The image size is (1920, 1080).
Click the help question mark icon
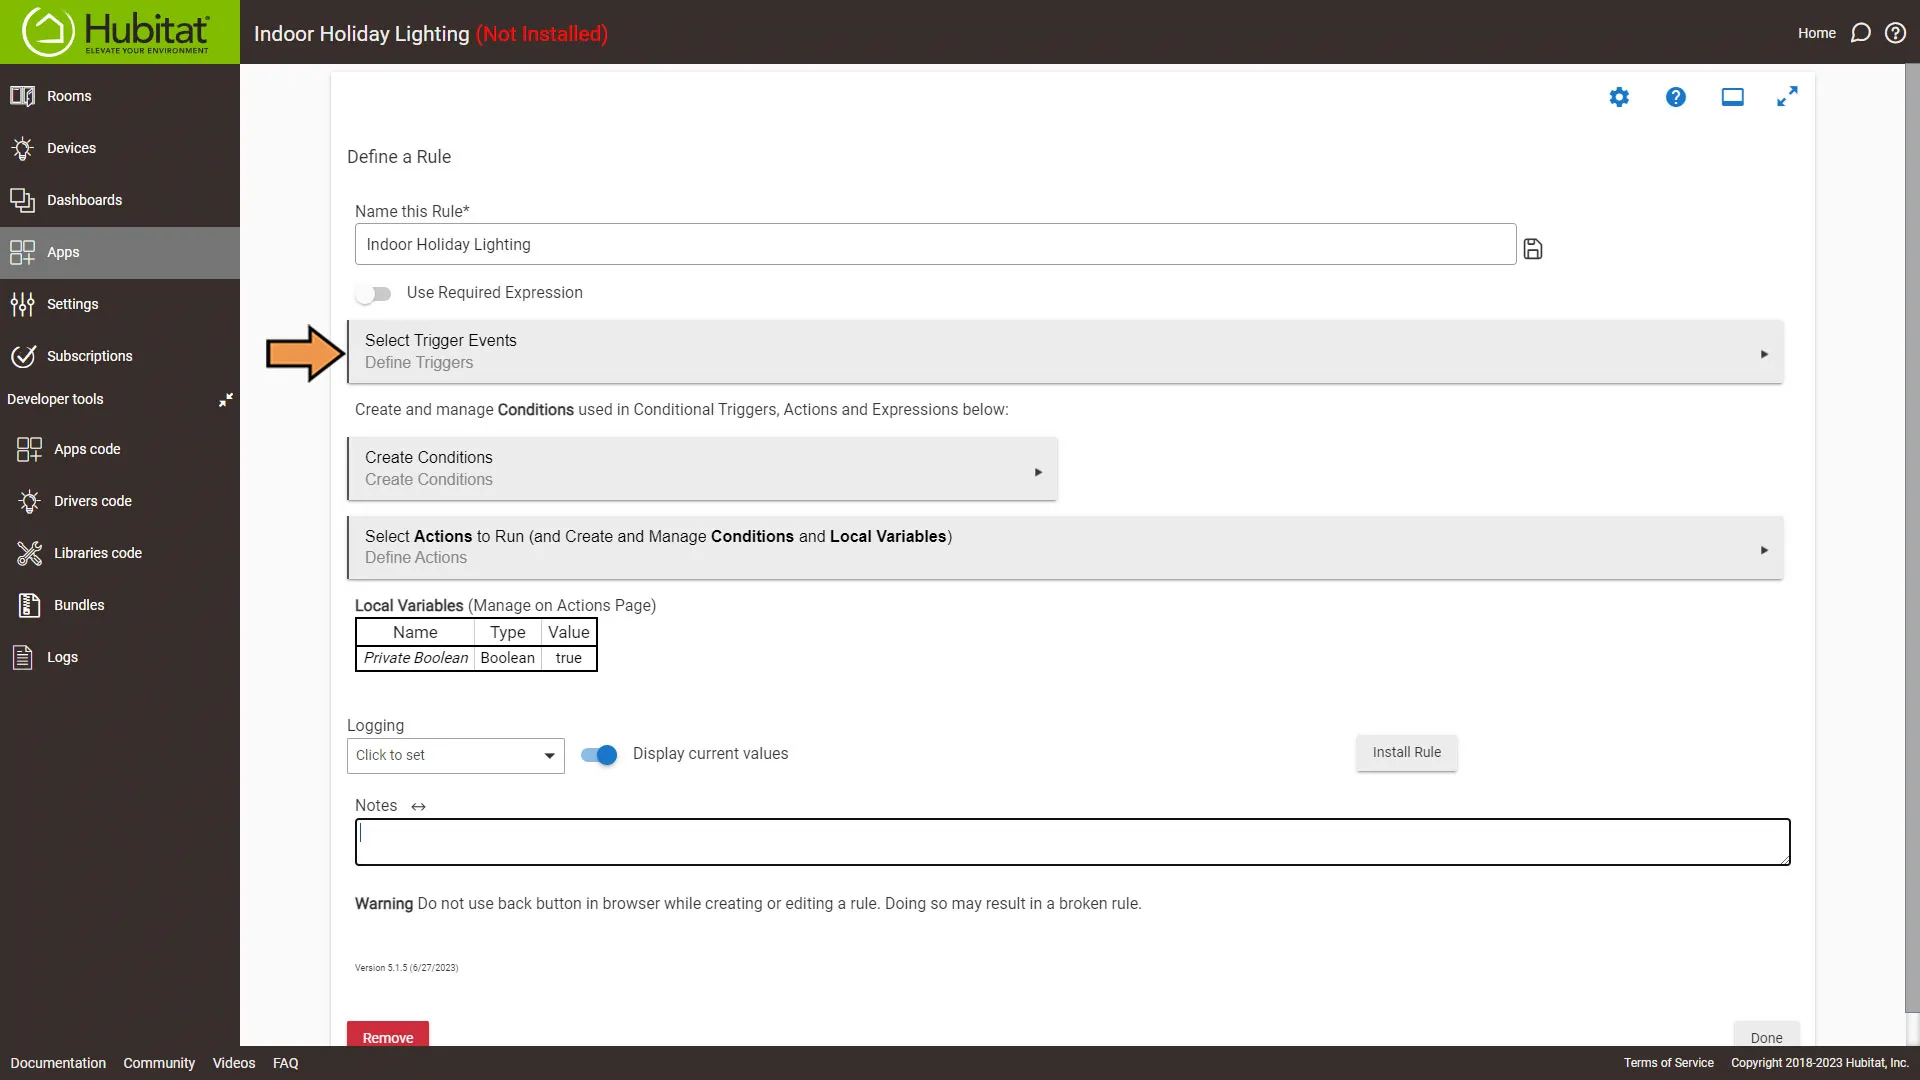[1676, 98]
